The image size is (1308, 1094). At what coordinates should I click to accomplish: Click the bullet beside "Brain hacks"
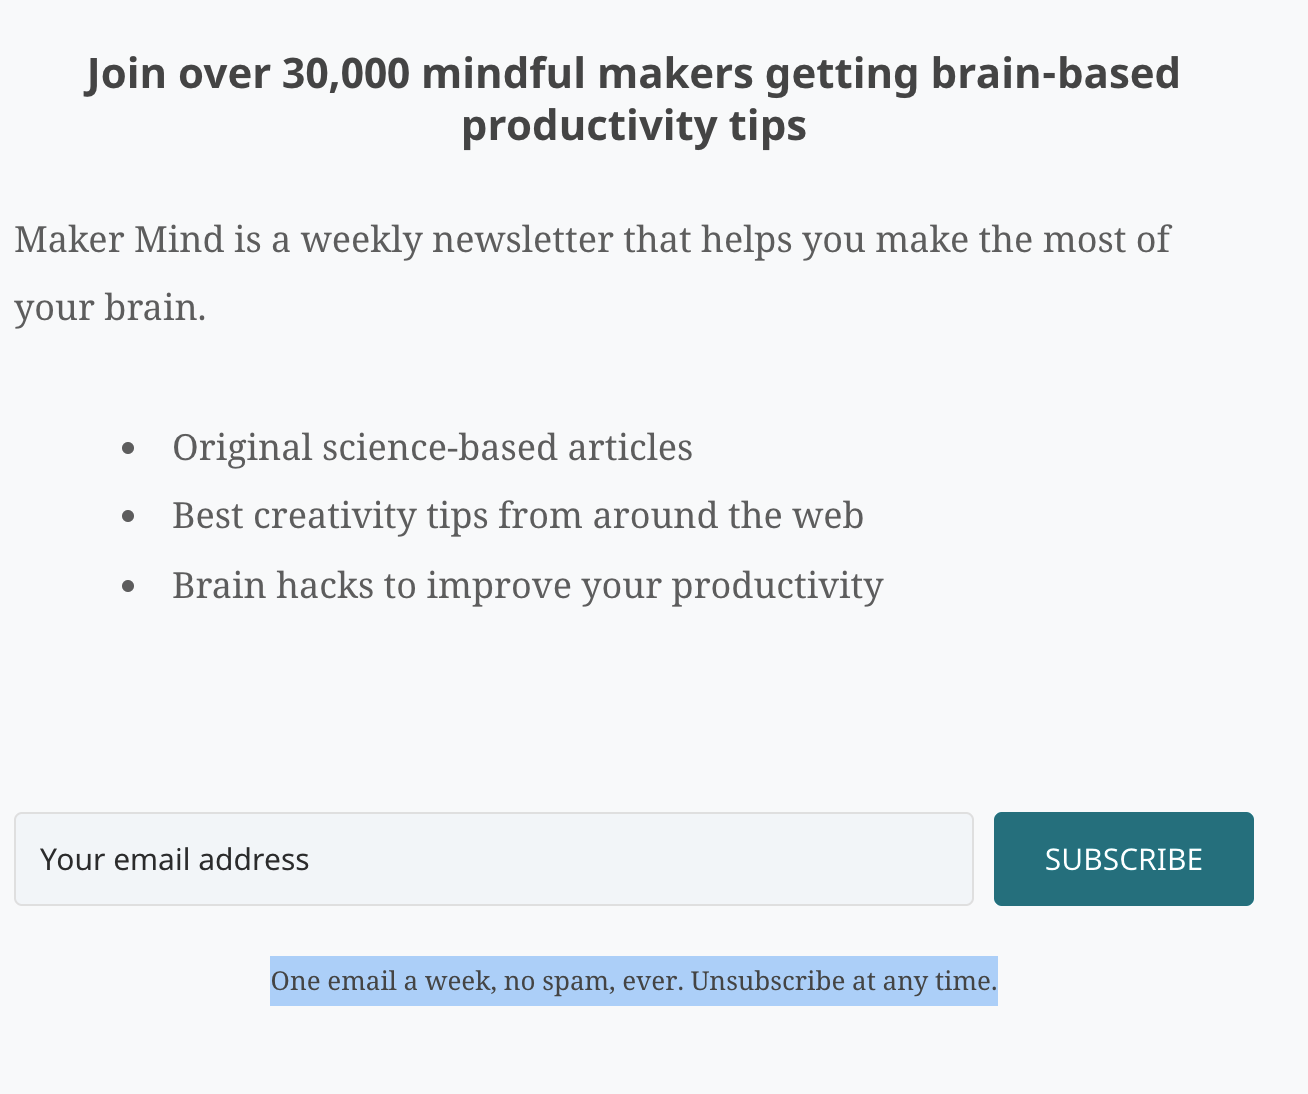pyautogui.click(x=128, y=587)
